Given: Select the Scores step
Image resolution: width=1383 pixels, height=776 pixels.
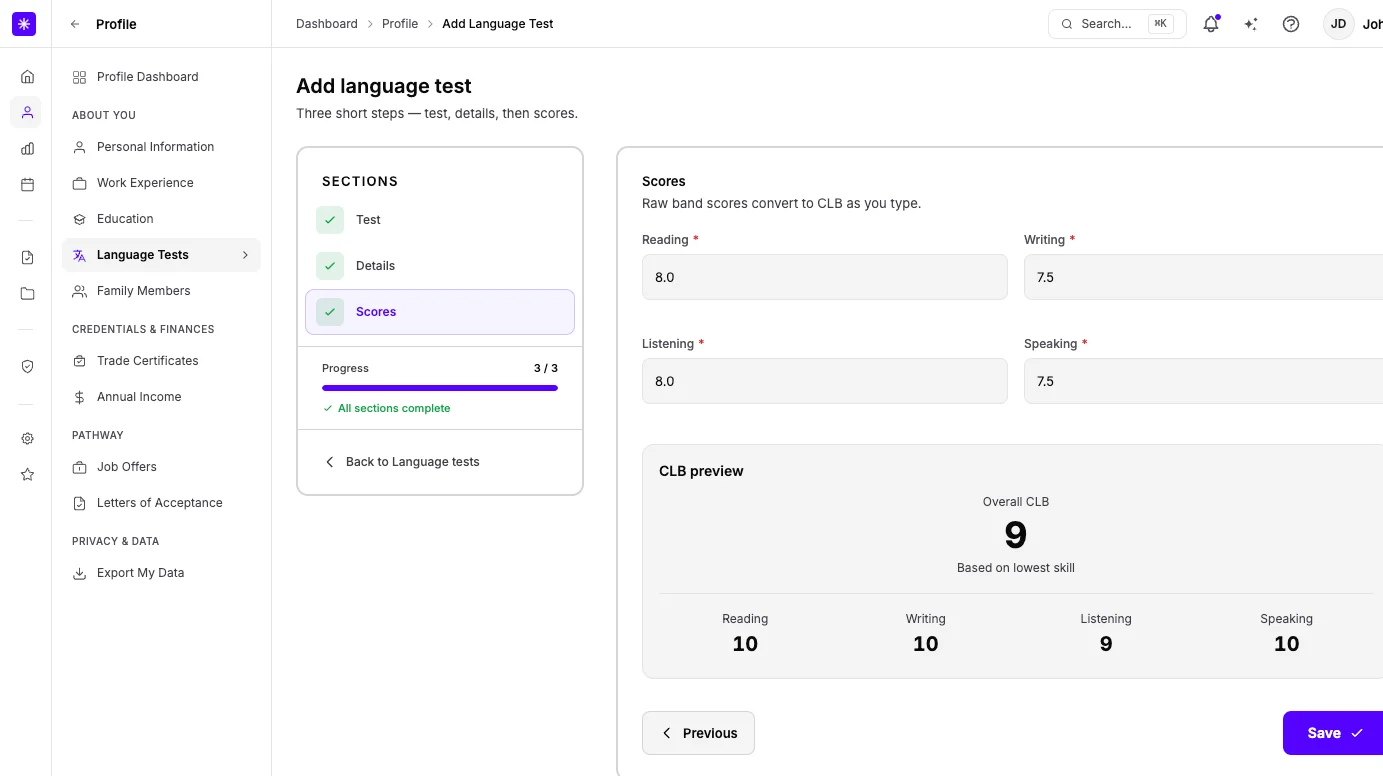Looking at the screenshot, I should tap(440, 312).
